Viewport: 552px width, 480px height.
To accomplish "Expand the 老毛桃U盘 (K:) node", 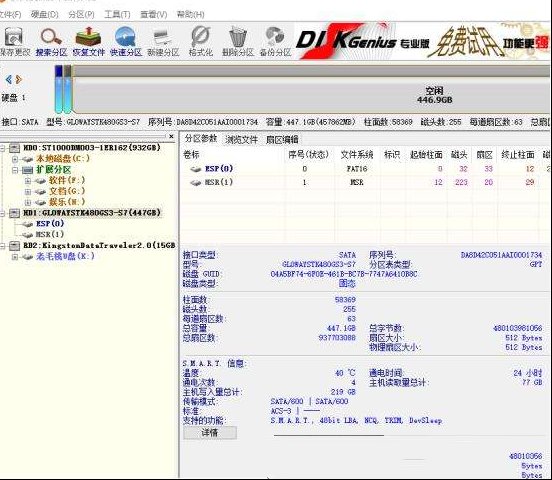I will click(15, 257).
